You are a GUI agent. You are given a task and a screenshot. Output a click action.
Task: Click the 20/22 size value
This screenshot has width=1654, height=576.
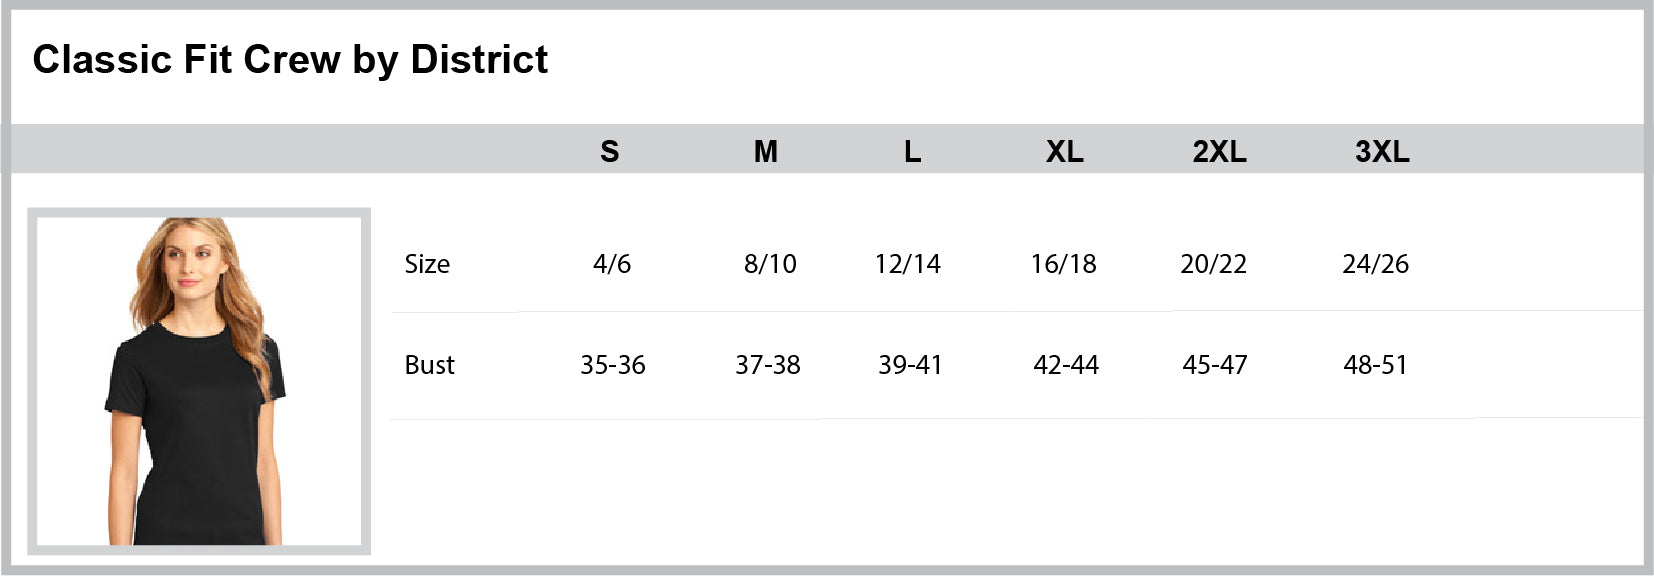tap(1214, 264)
